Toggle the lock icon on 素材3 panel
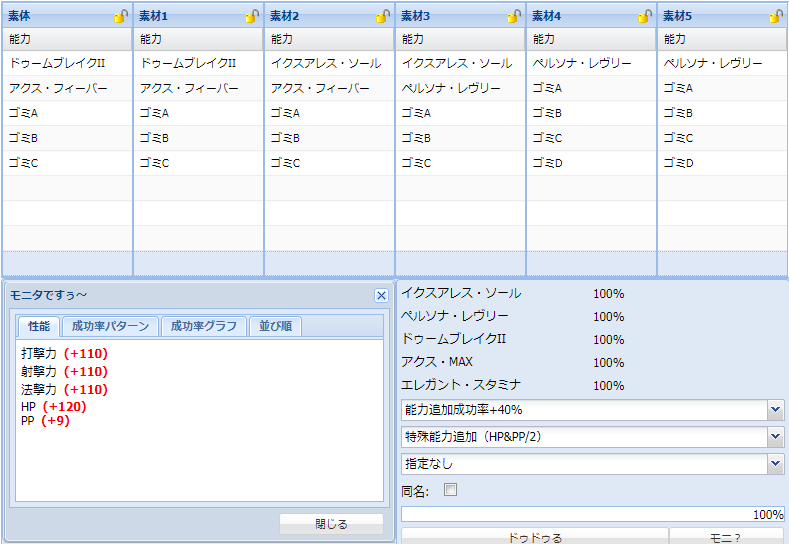The image size is (789, 544). (514, 17)
